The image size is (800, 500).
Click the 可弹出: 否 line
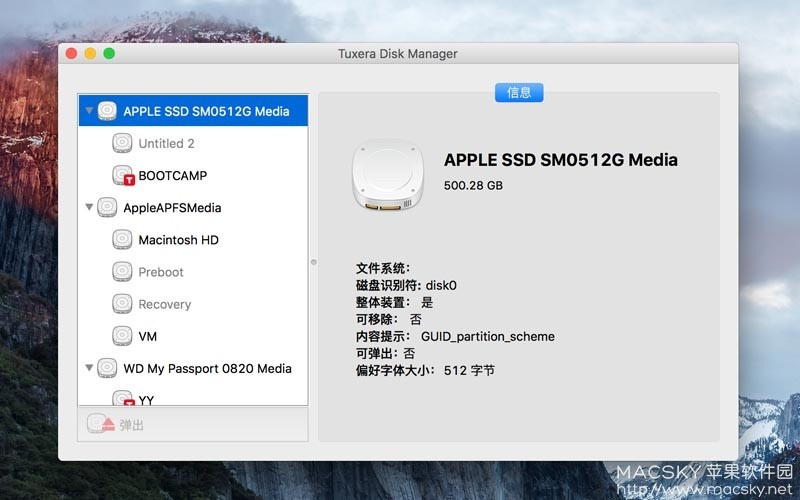pyautogui.click(x=386, y=354)
